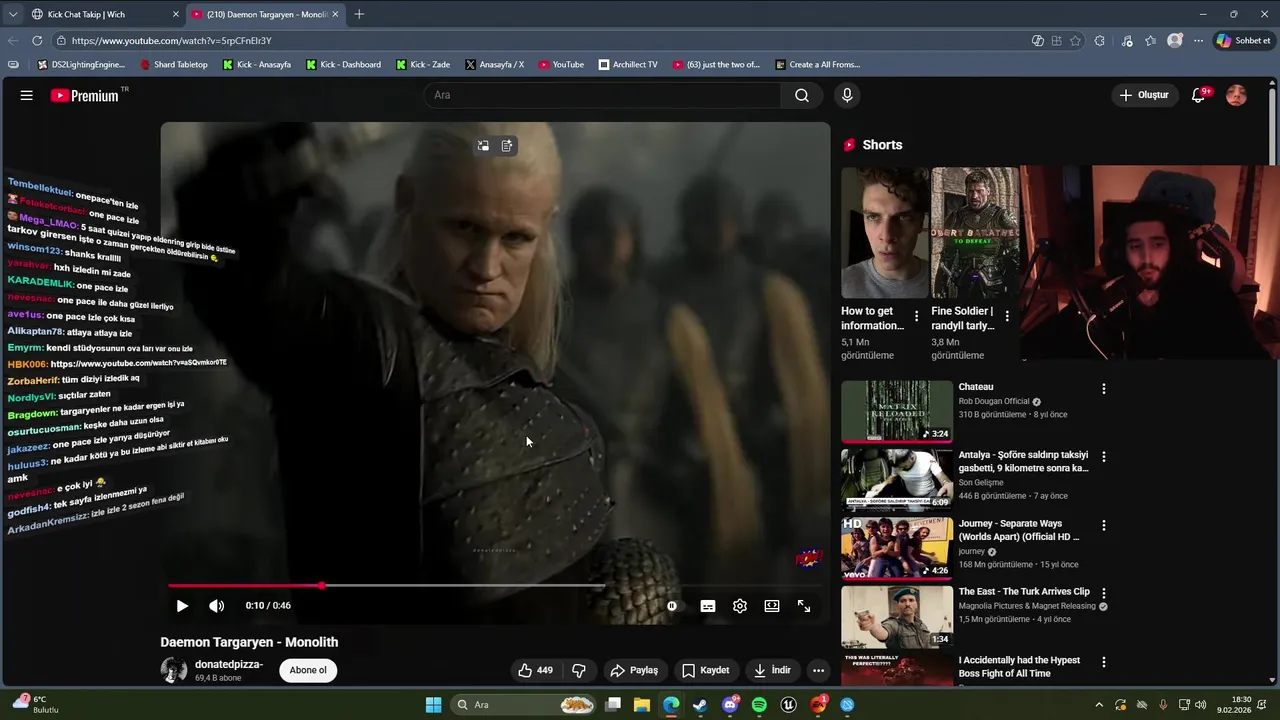Click the Kaydet save button

pos(706,670)
